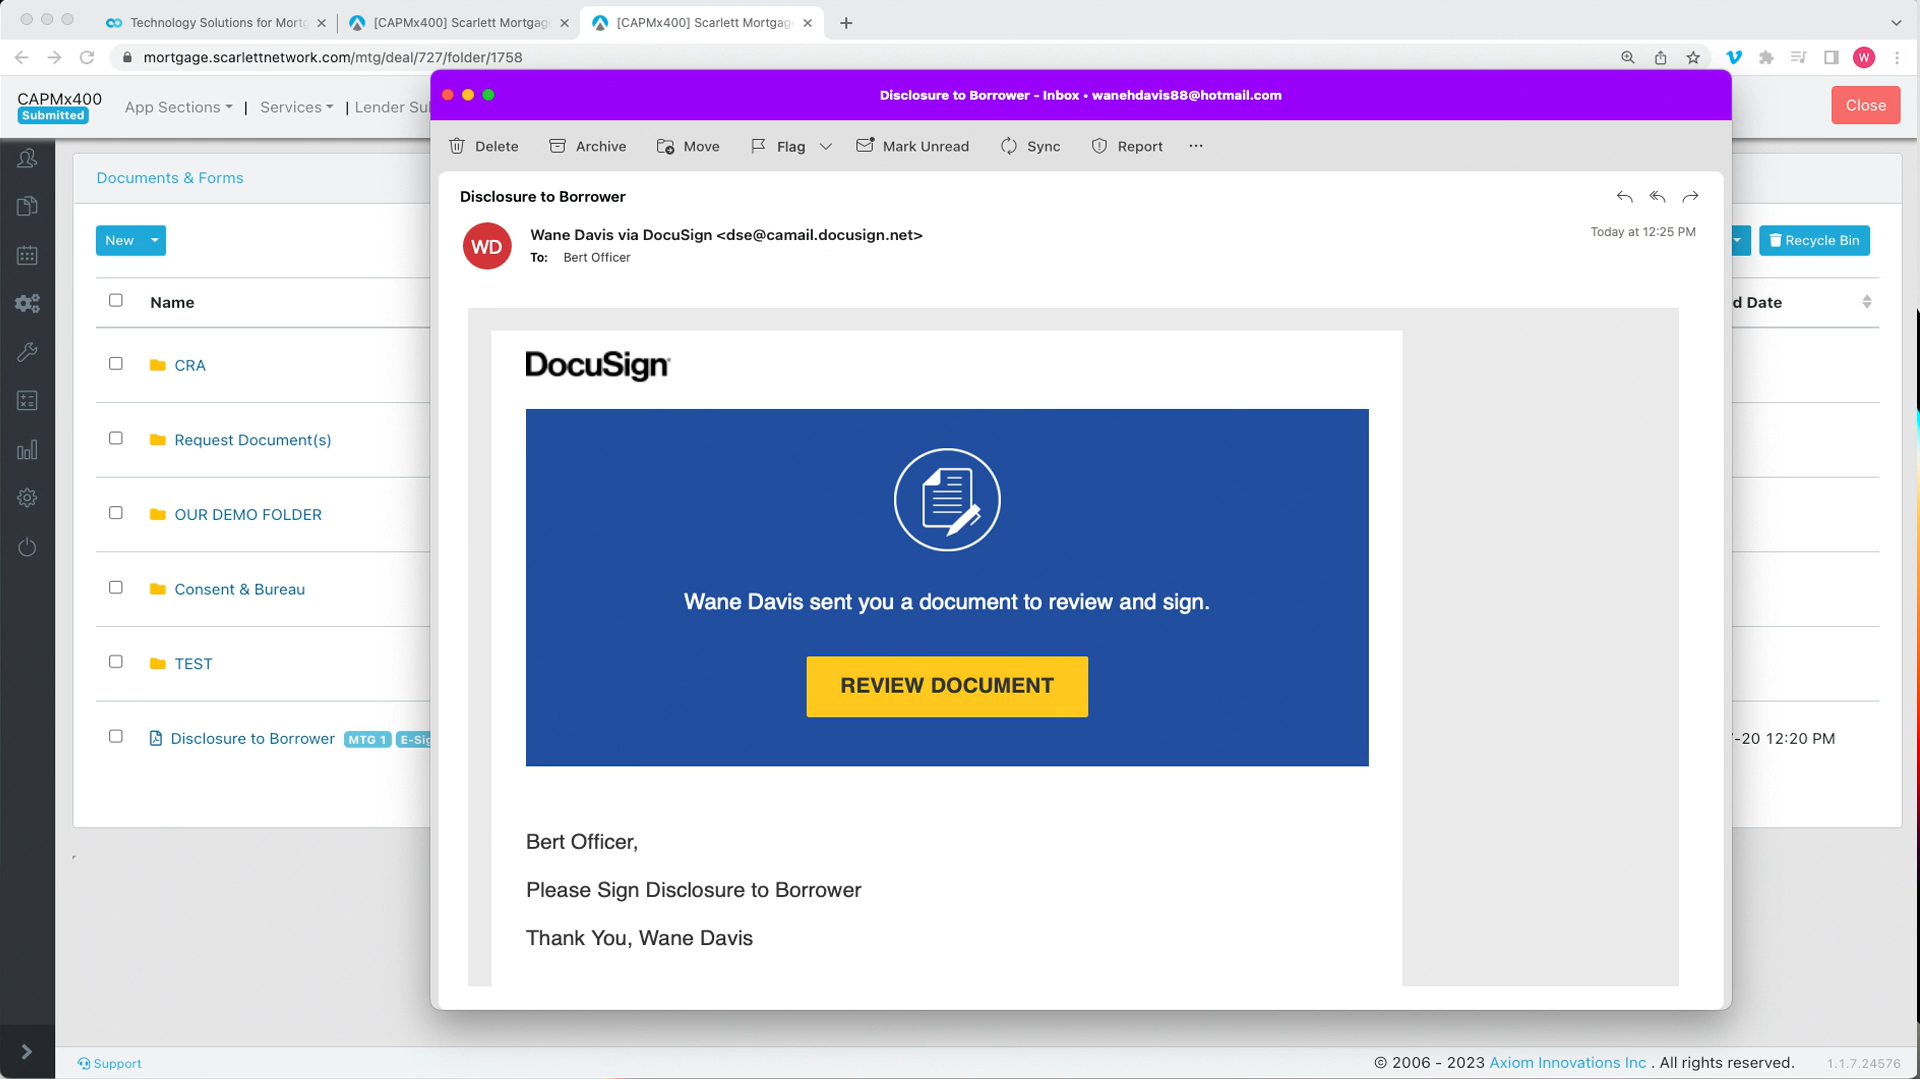
Task: Open the Services menu
Action: tap(296, 107)
